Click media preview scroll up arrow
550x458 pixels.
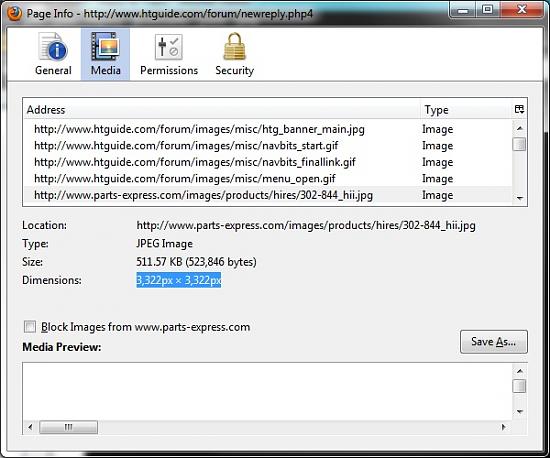pyautogui.click(x=519, y=371)
